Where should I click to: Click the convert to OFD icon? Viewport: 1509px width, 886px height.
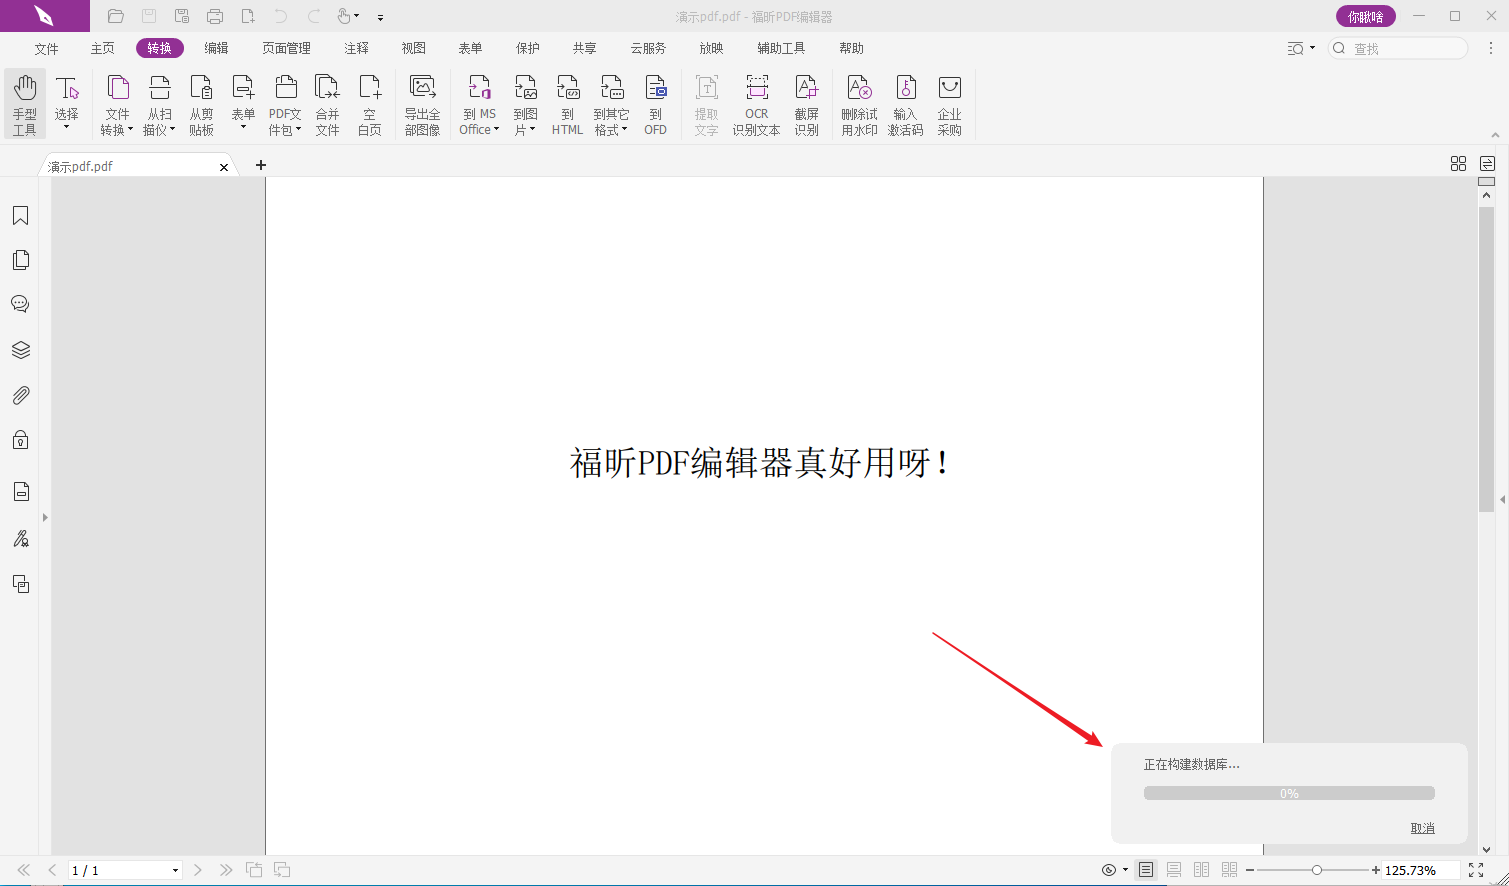point(655,104)
